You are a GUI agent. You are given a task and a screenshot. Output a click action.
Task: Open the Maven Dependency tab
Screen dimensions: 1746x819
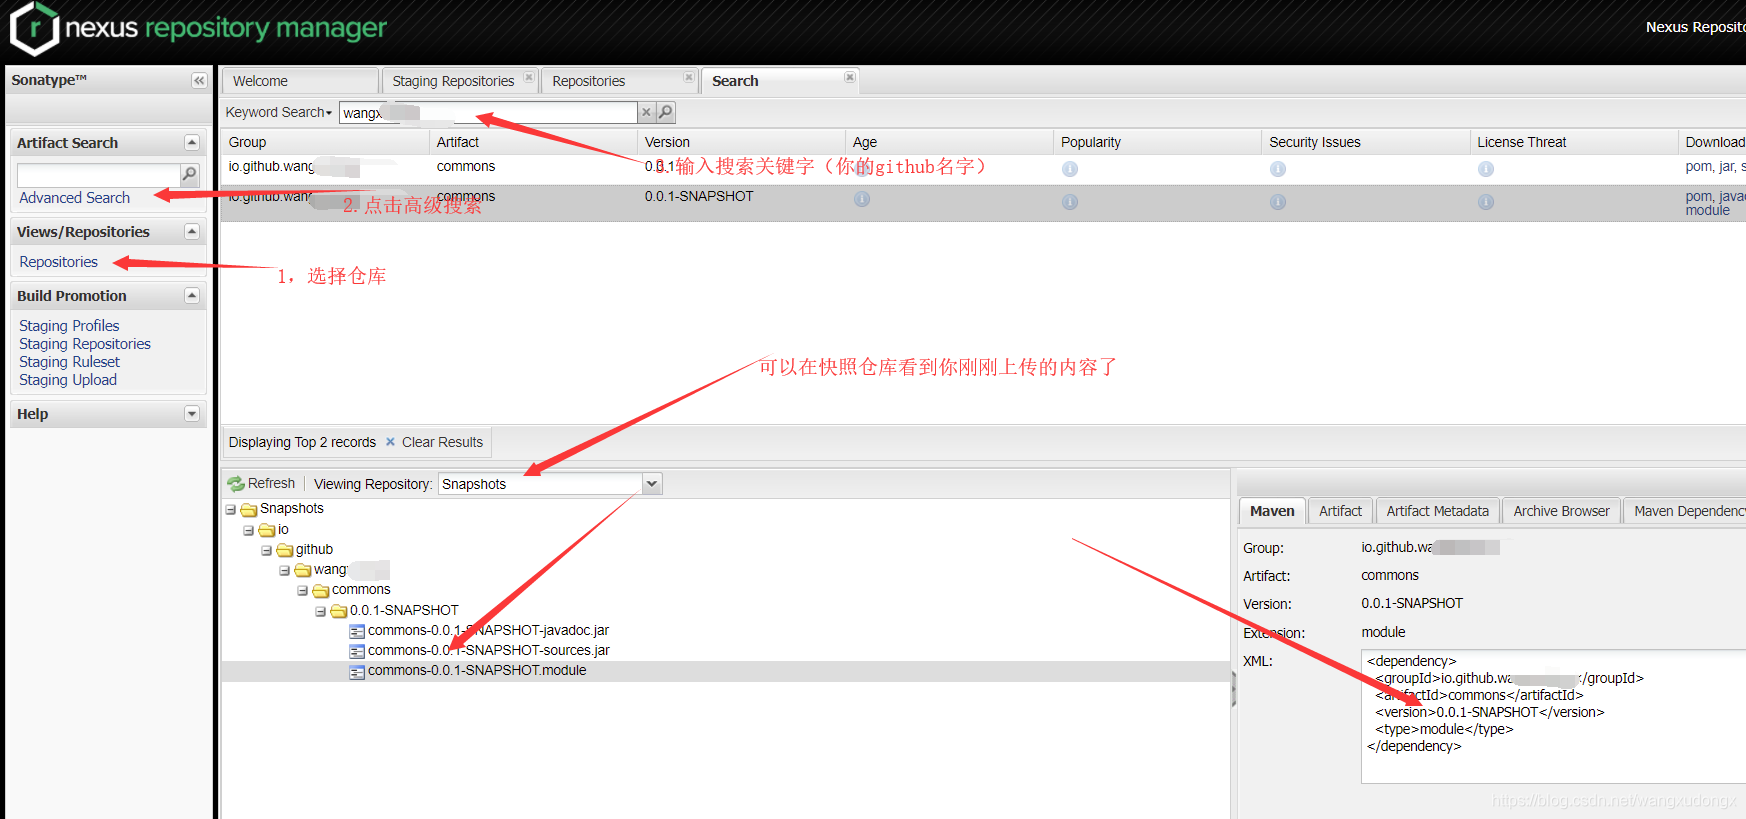pos(1686,511)
